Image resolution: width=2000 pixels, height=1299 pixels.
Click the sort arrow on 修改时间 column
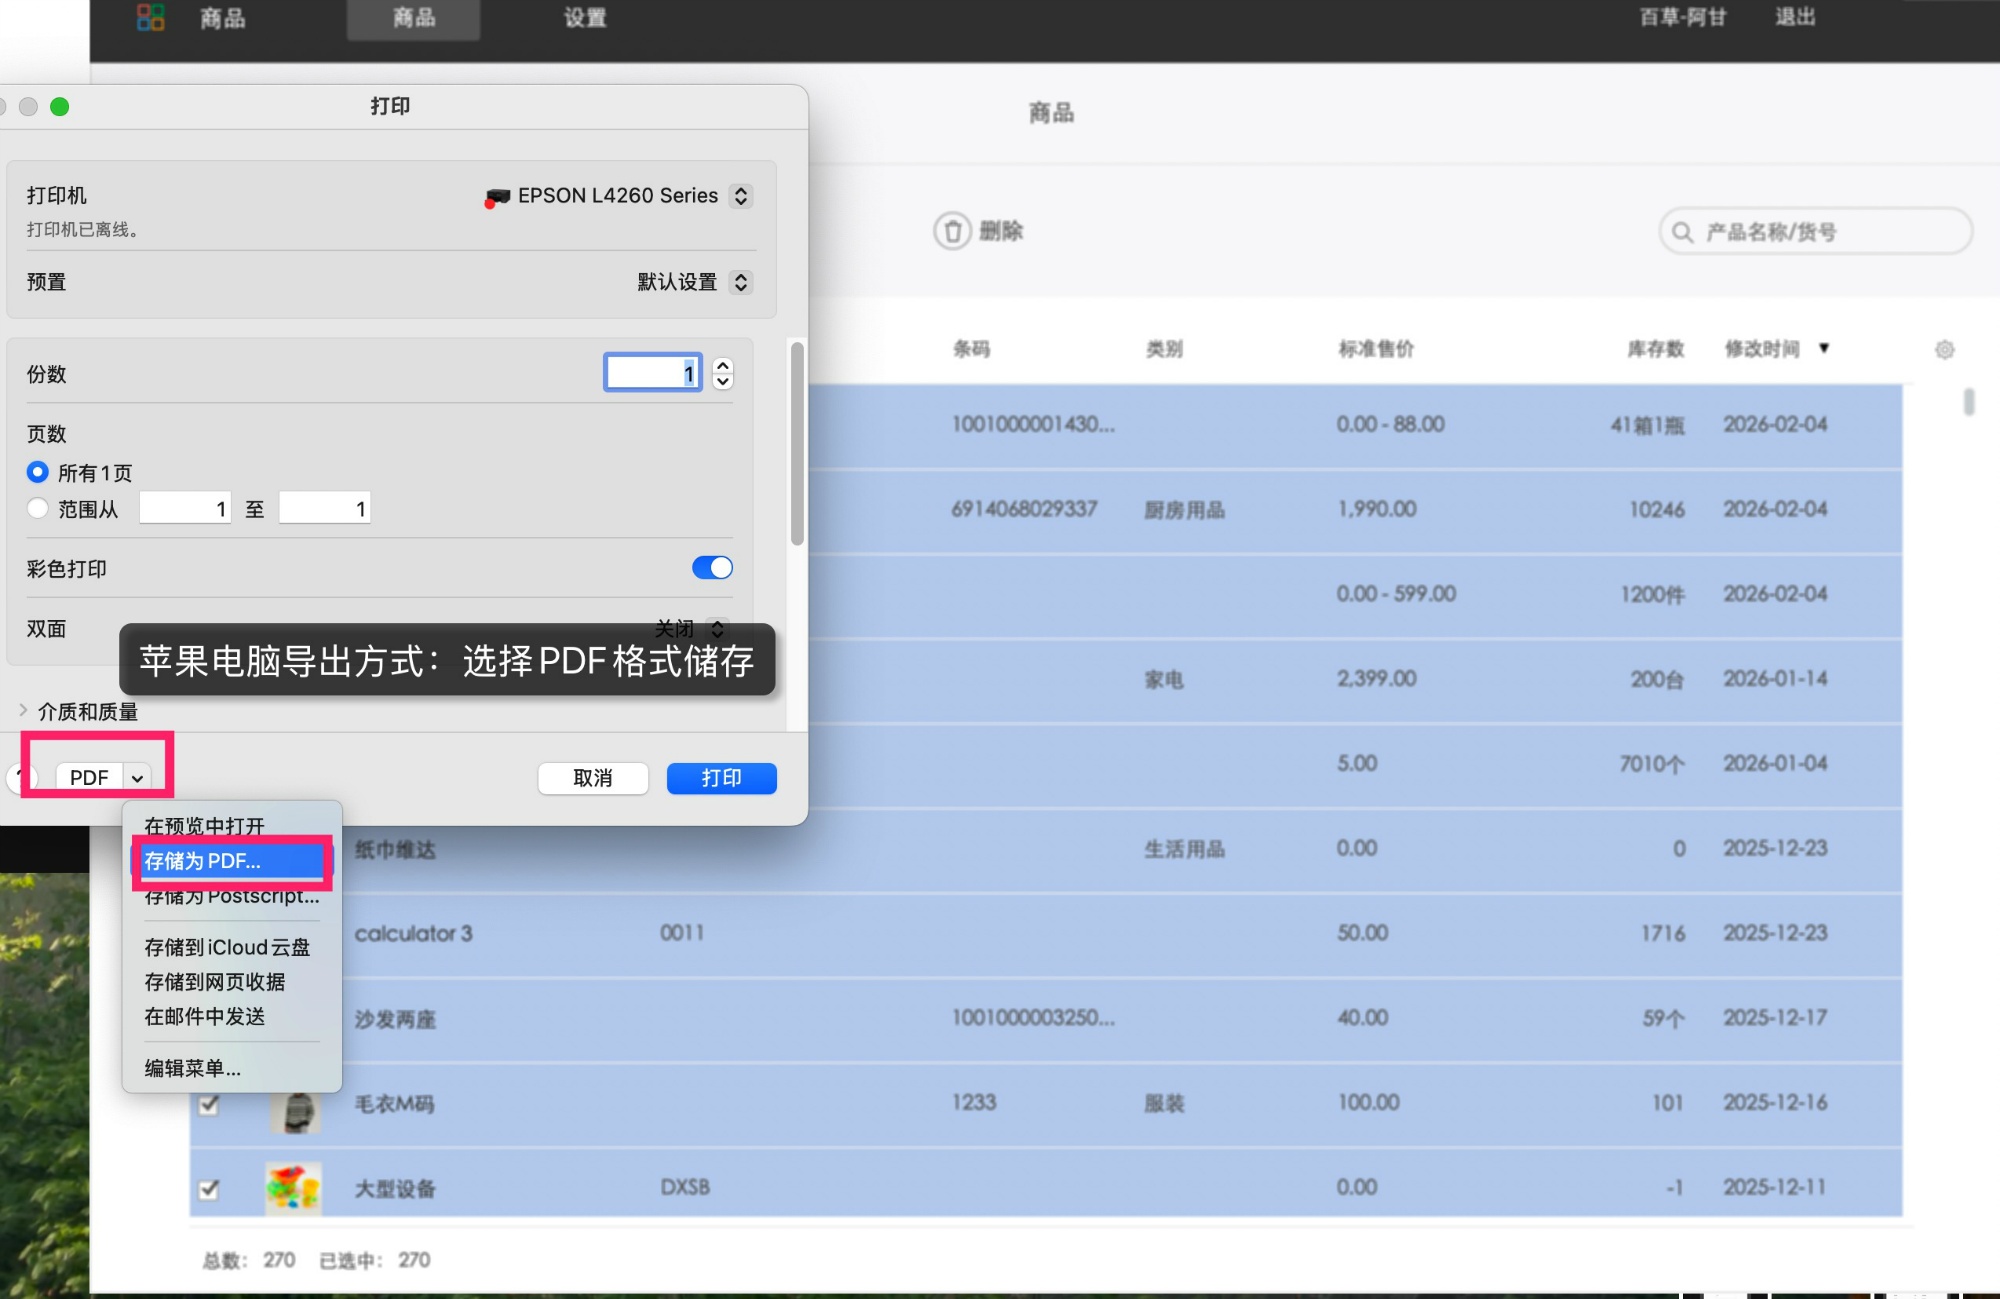pos(1825,349)
